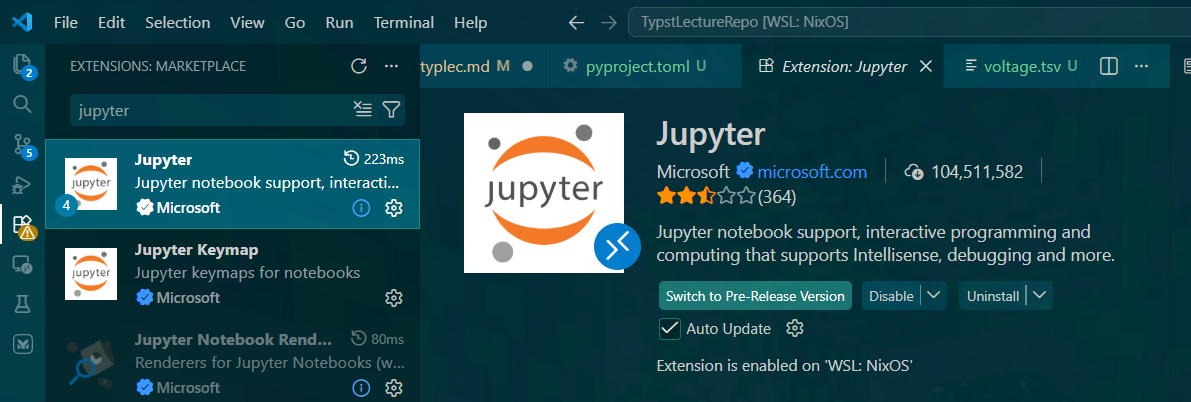
Task: Open the Testing flask icon
Action: 23,305
